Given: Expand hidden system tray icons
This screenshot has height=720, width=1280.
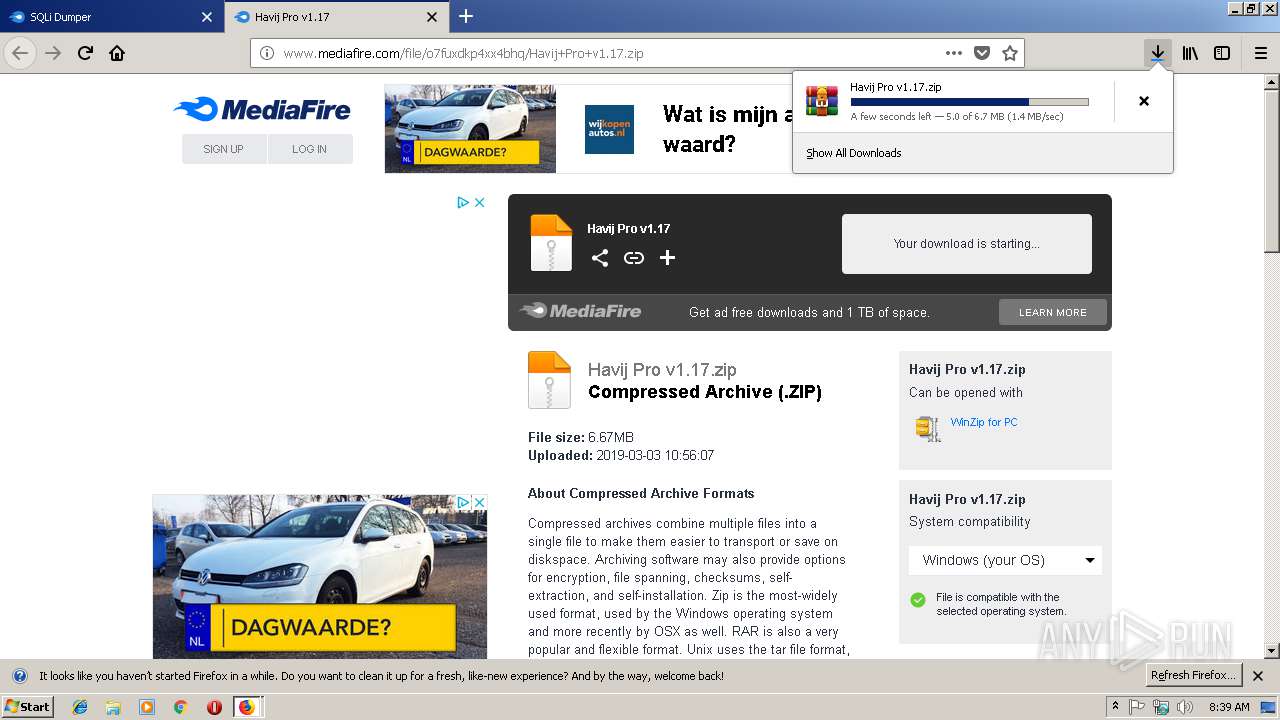Looking at the screenshot, I should (1116, 707).
